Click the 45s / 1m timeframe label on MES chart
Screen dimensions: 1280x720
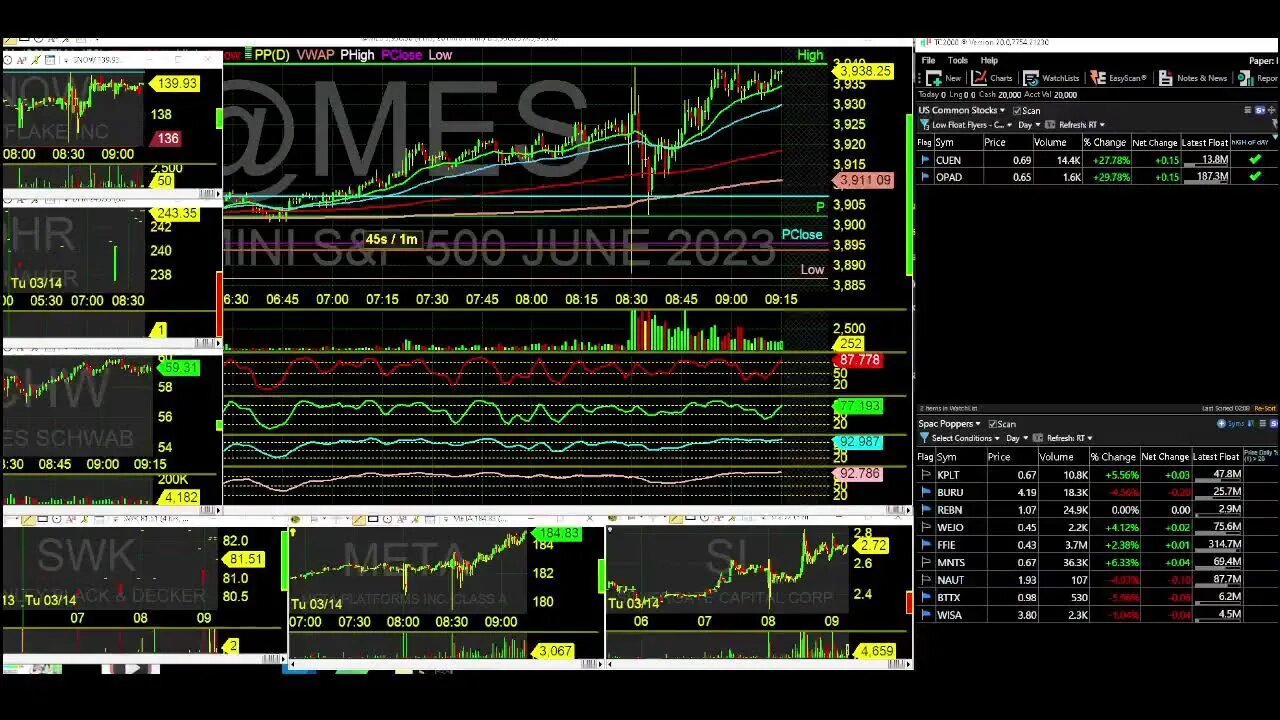[391, 239]
